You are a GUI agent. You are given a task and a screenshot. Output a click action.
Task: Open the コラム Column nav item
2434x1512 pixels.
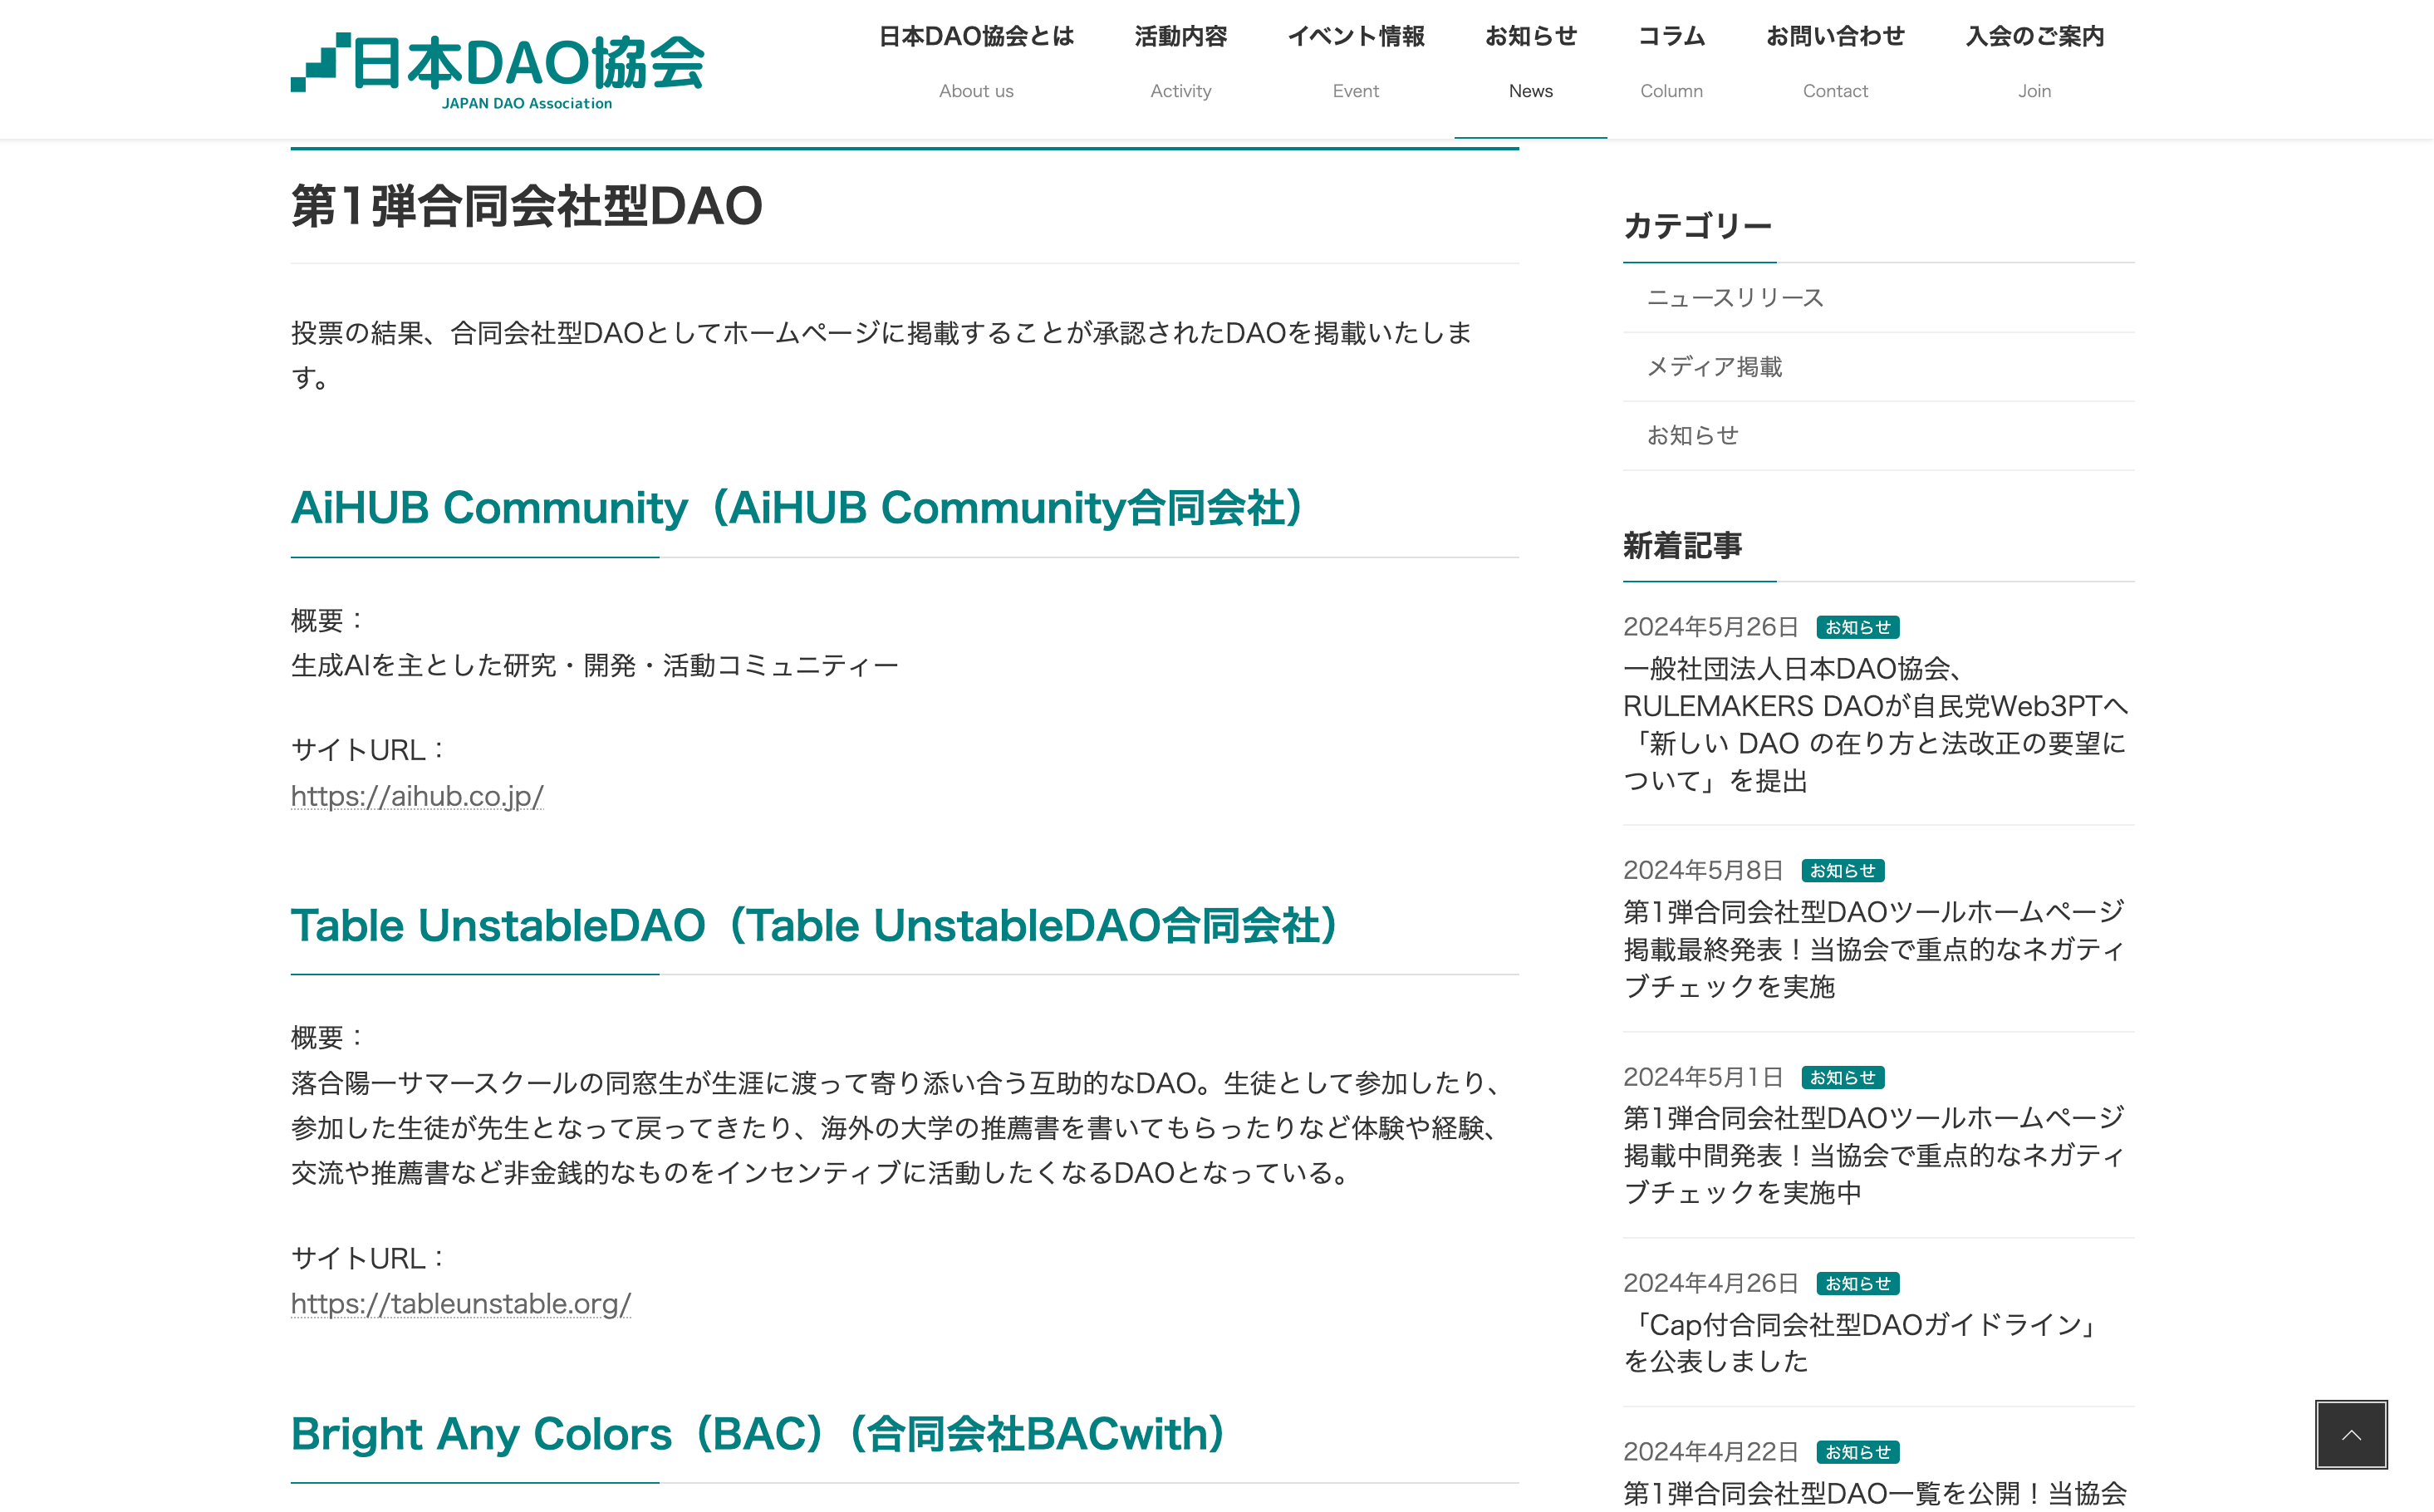click(x=1671, y=63)
